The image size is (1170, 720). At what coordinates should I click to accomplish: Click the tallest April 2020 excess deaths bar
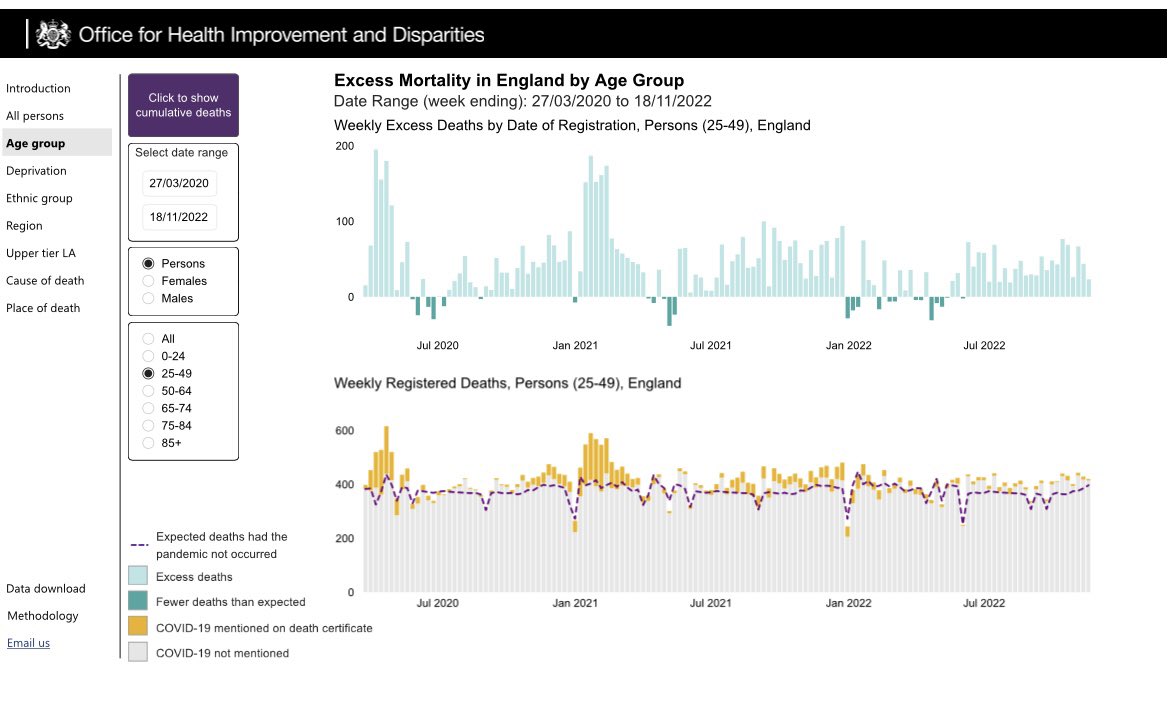[376, 223]
